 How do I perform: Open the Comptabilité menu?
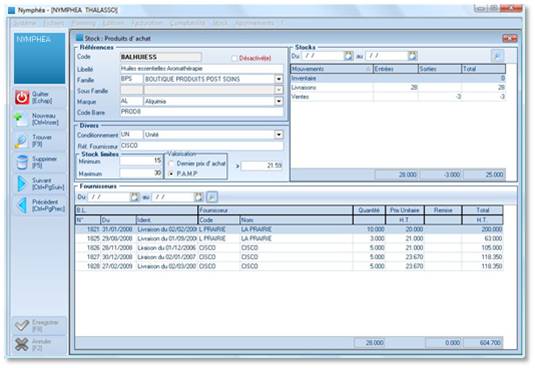click(x=187, y=23)
